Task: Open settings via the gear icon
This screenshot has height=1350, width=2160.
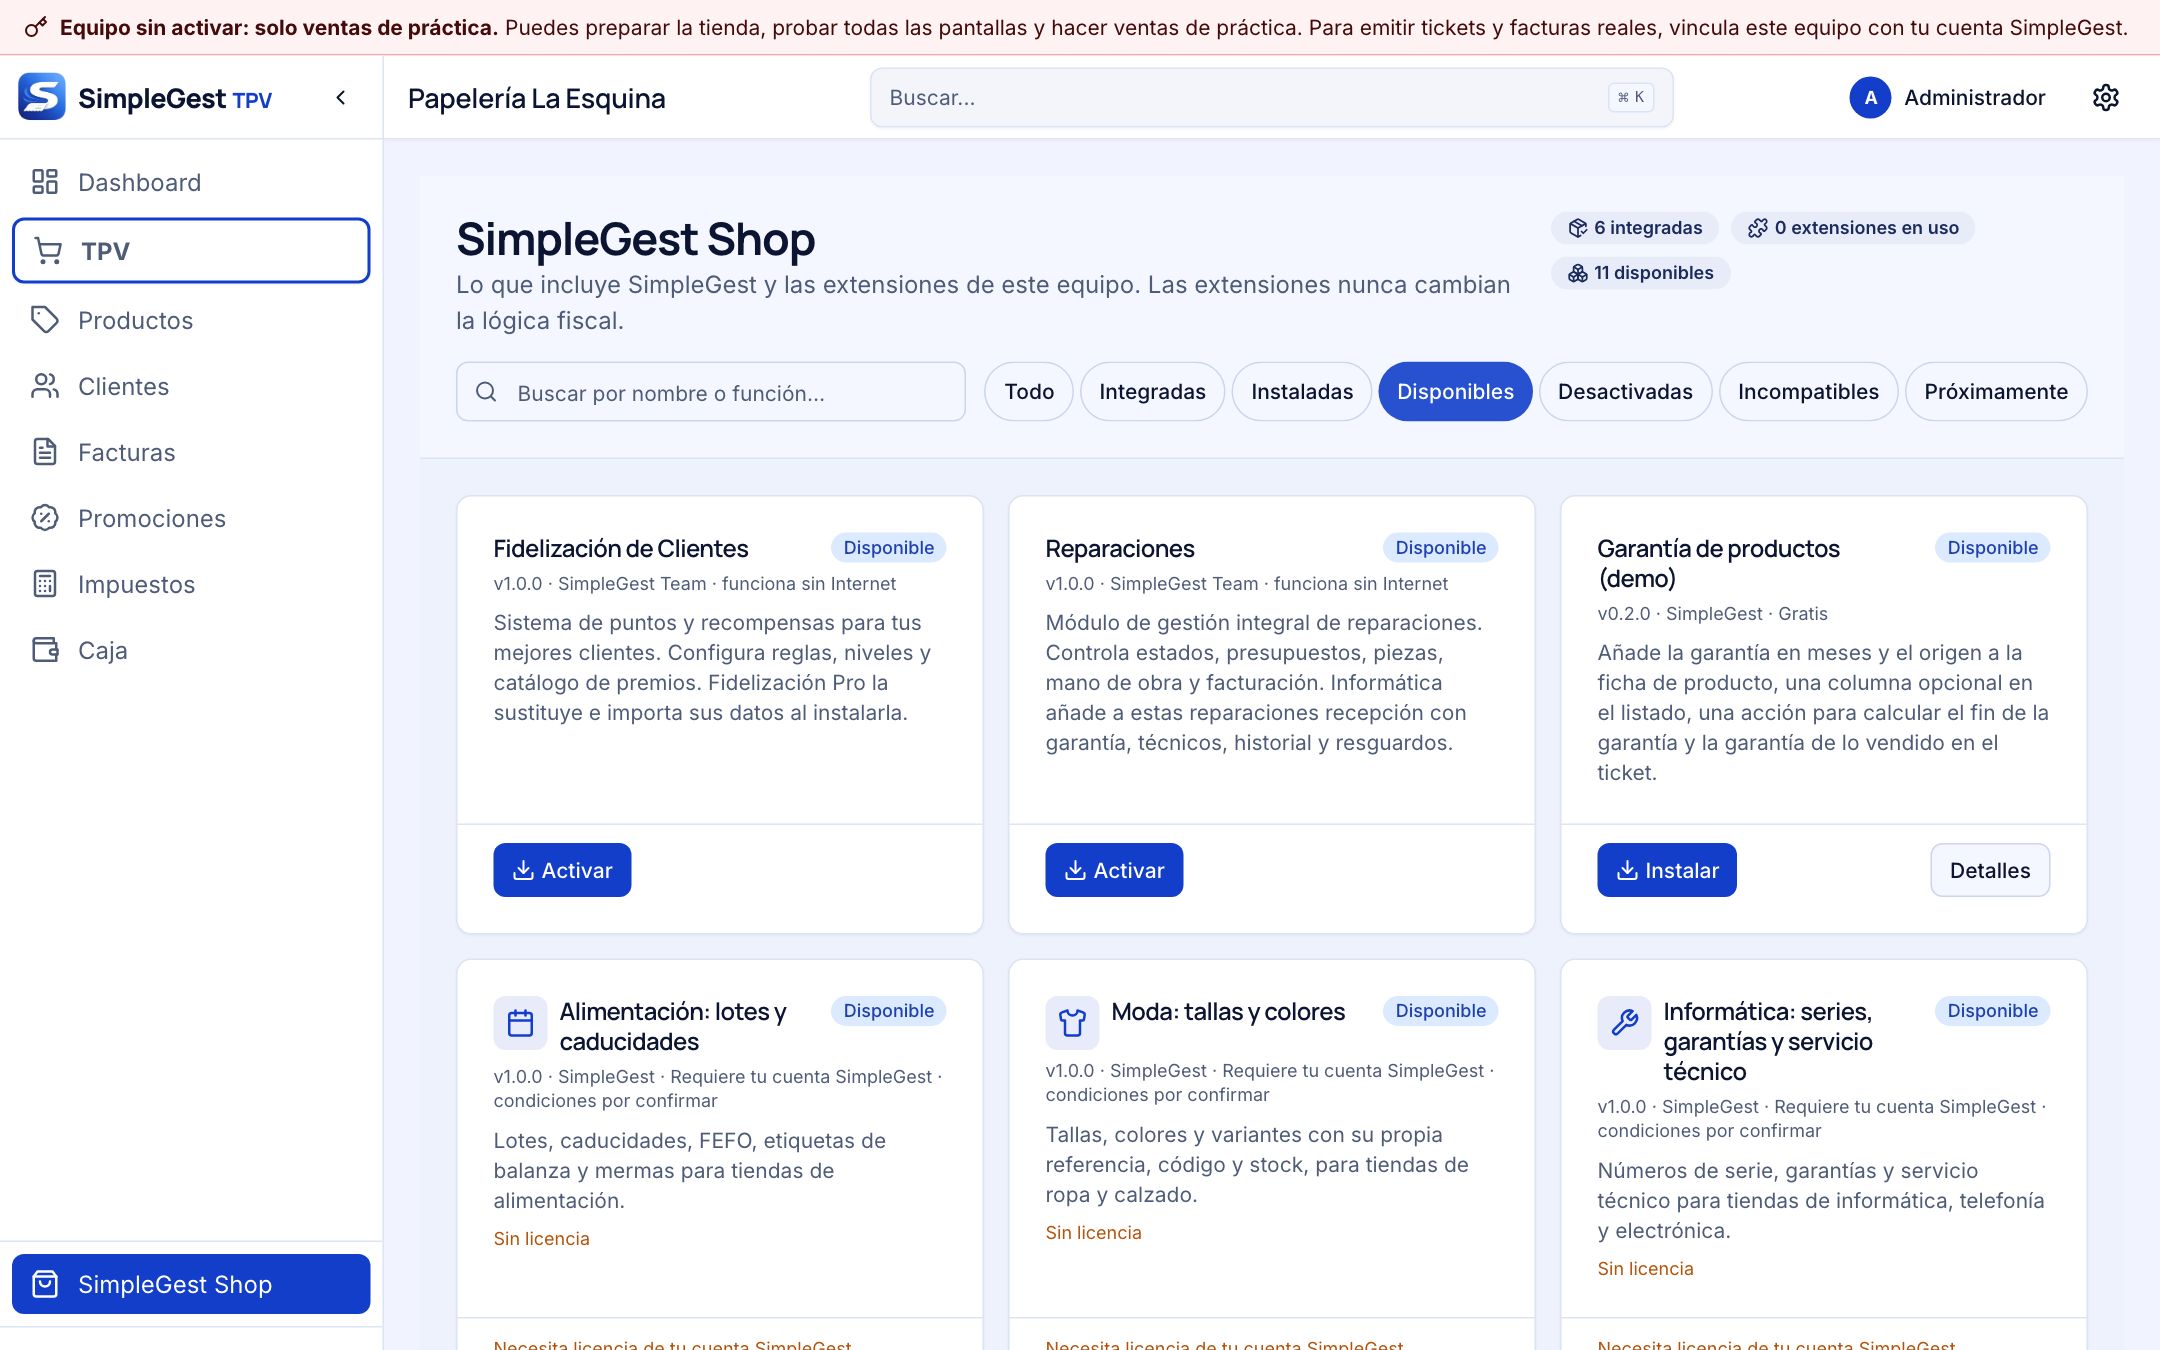Action: coord(2106,97)
